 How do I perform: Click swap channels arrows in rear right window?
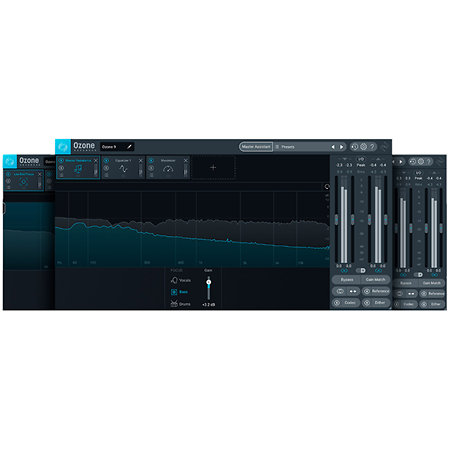(x=411, y=294)
